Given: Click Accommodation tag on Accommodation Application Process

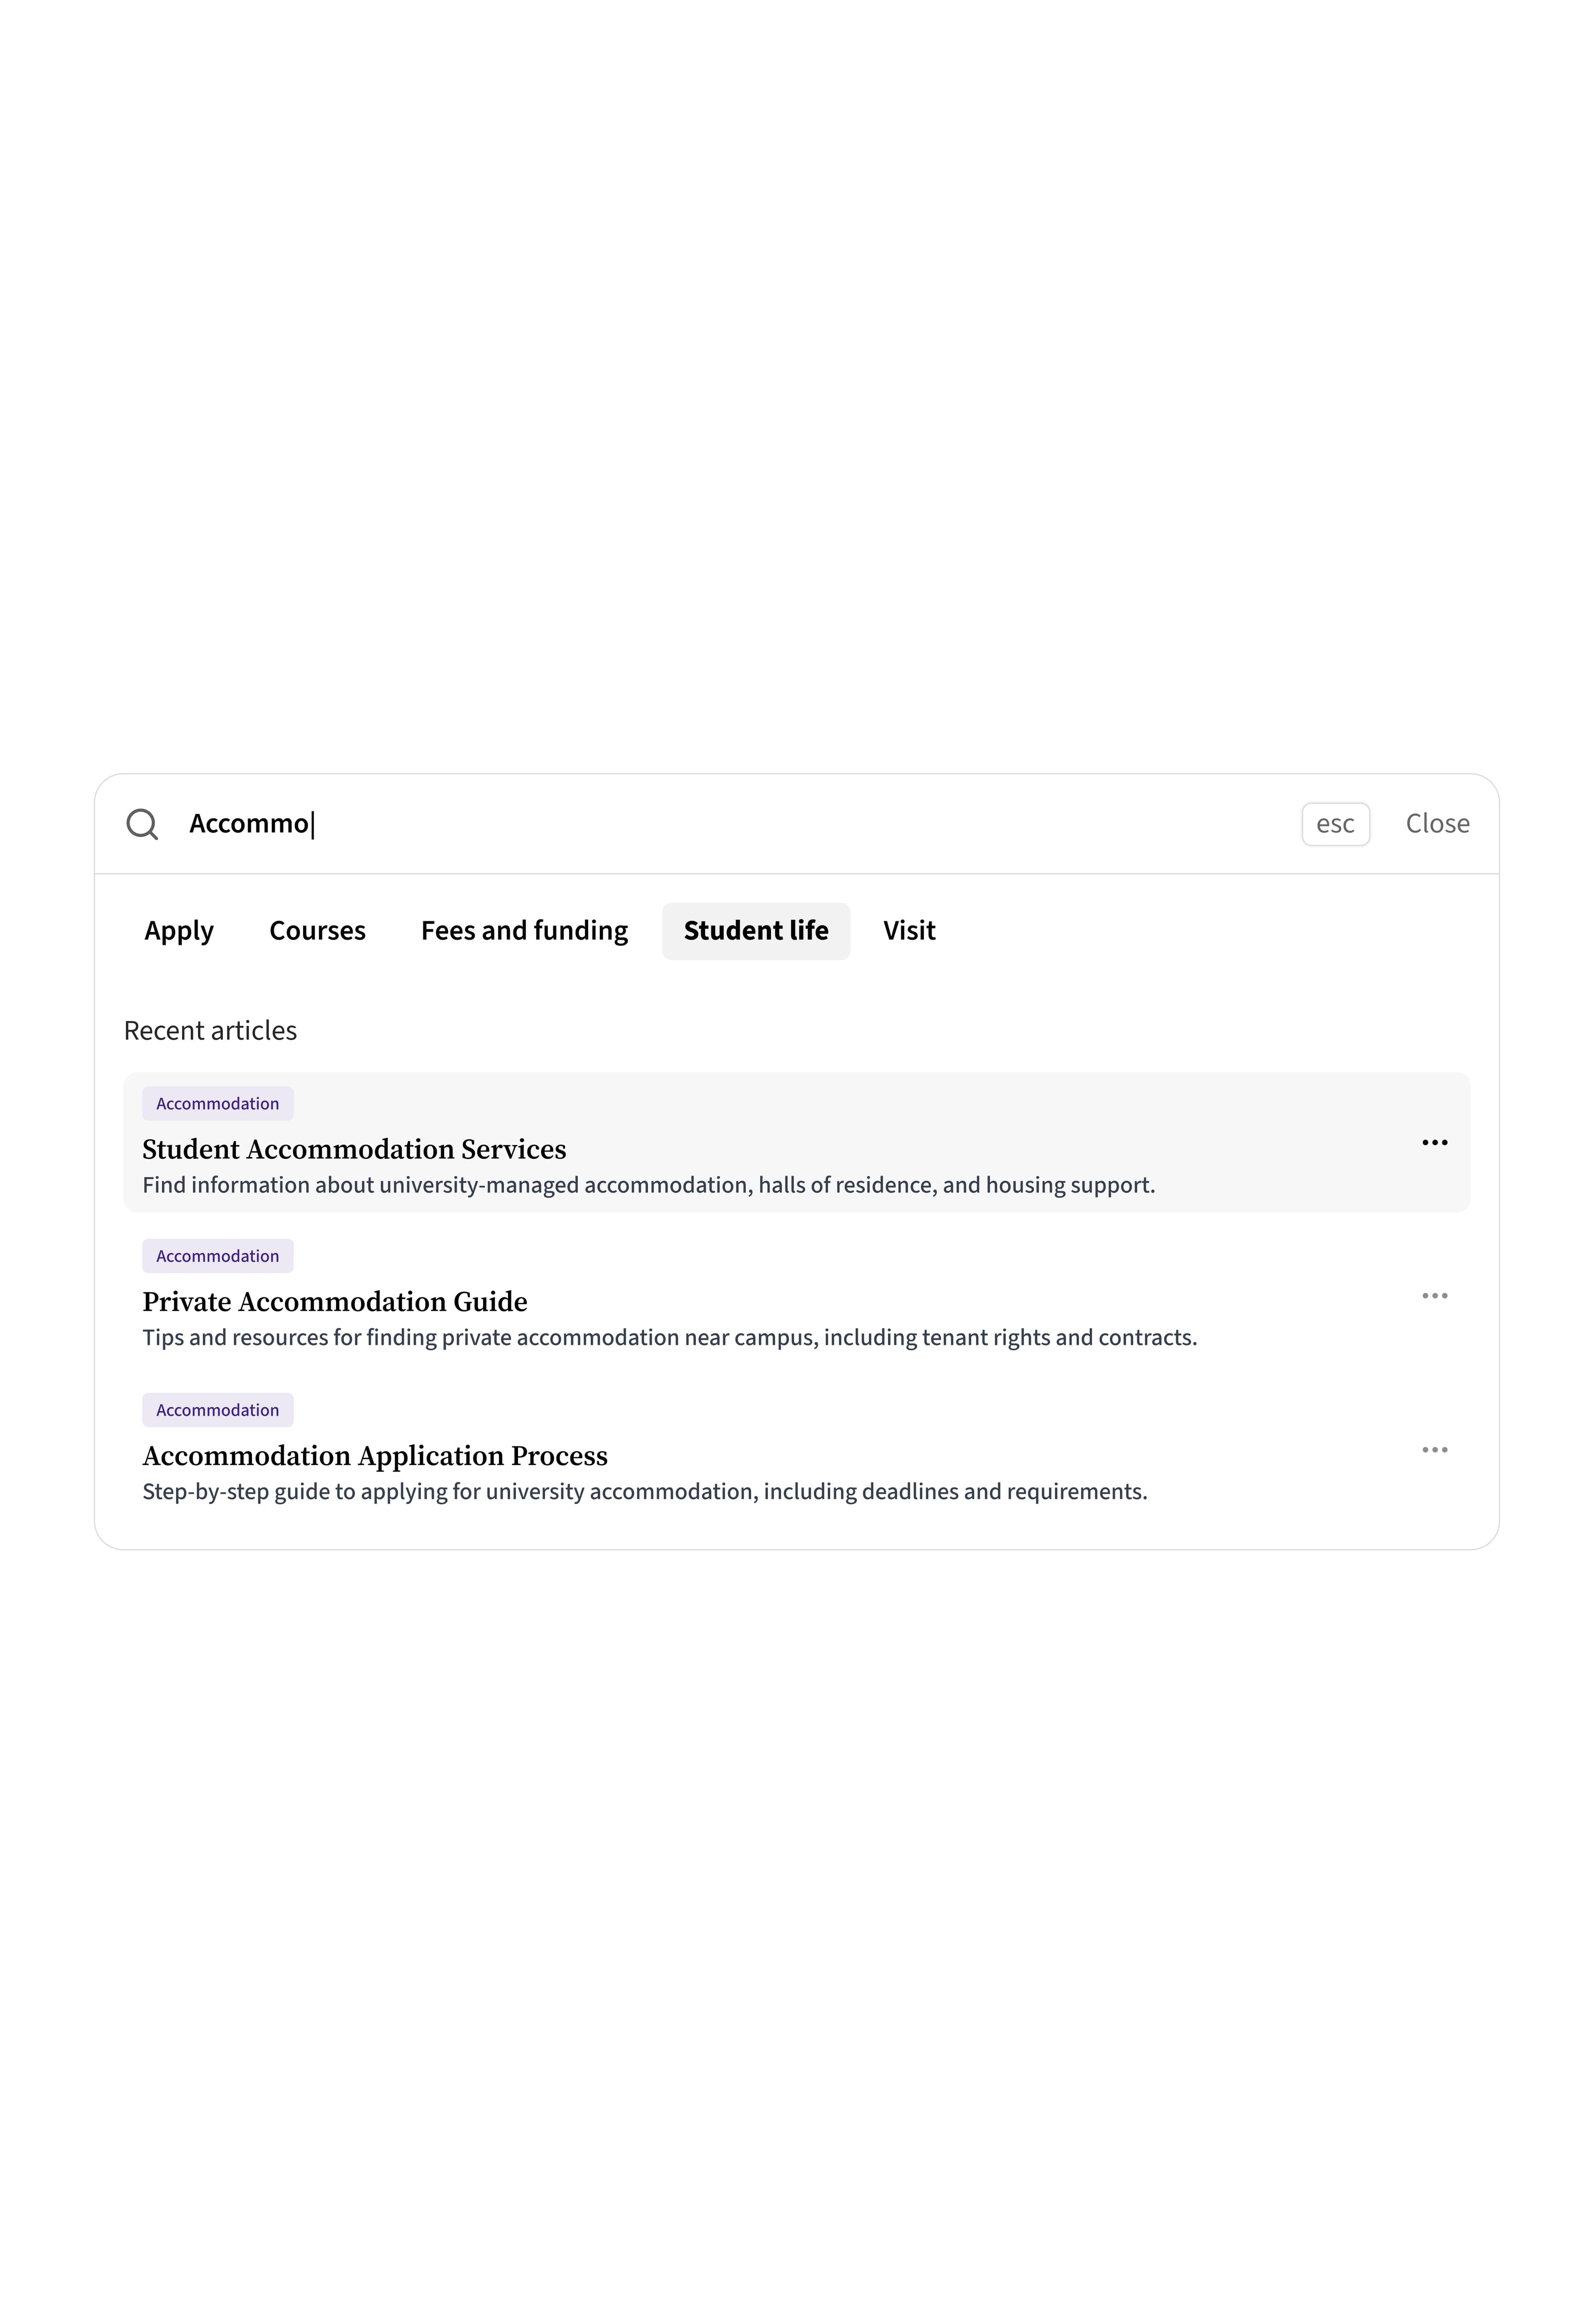Looking at the screenshot, I should 217,1410.
